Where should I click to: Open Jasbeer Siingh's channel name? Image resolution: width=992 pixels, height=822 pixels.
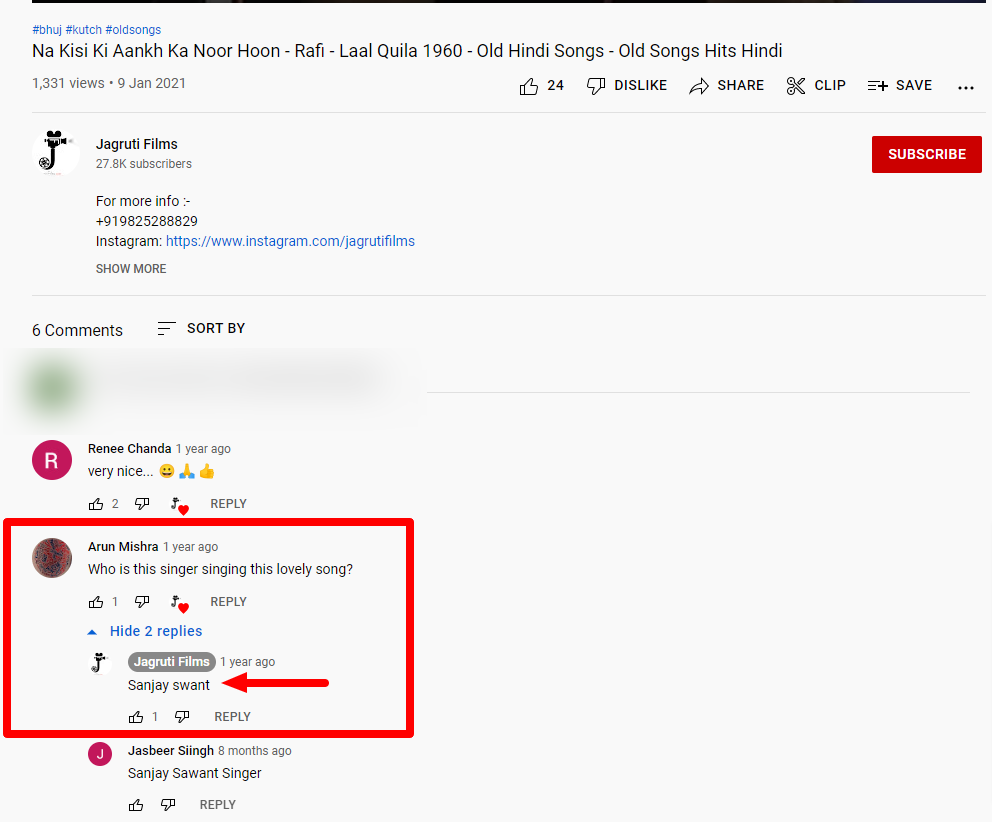tap(171, 751)
